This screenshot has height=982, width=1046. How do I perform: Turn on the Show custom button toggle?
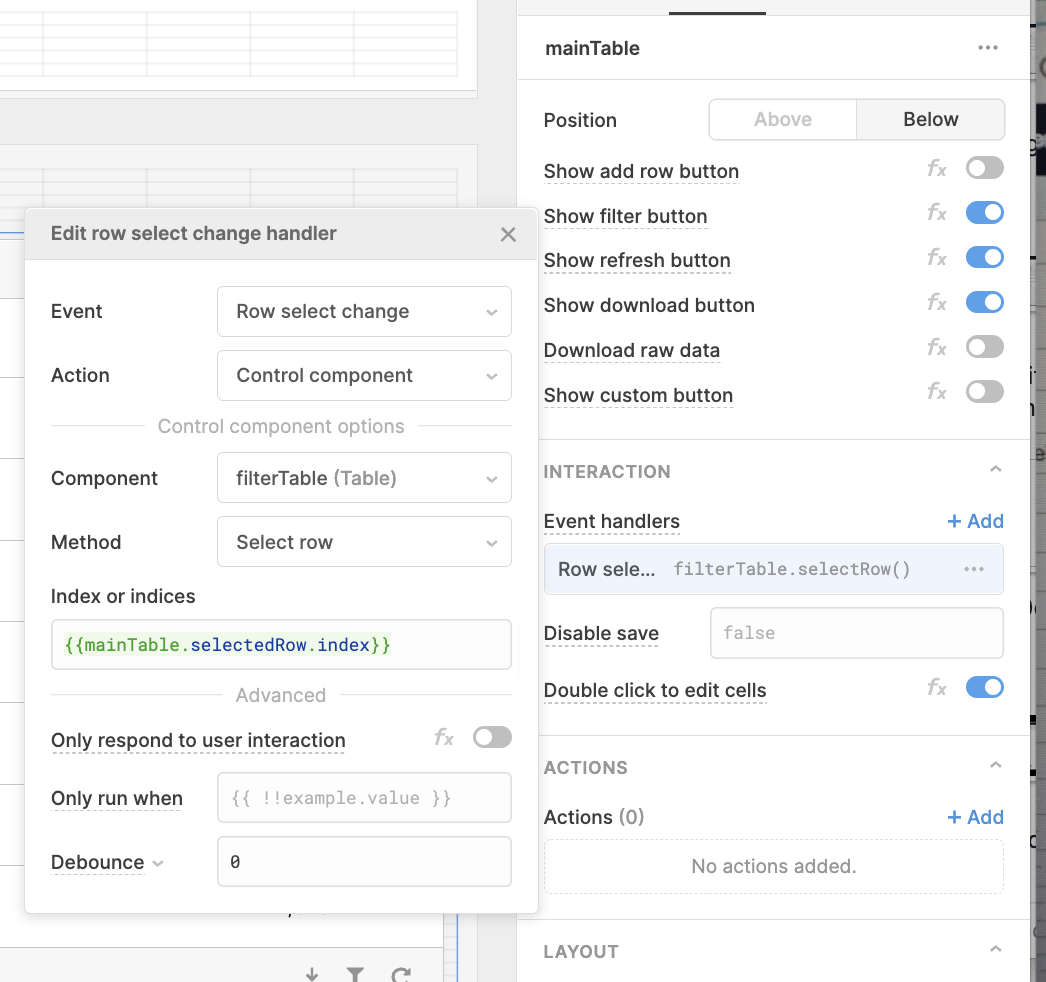point(984,391)
